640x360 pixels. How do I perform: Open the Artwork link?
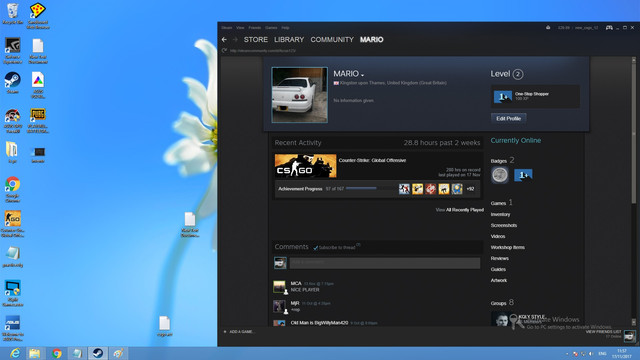(x=499, y=280)
